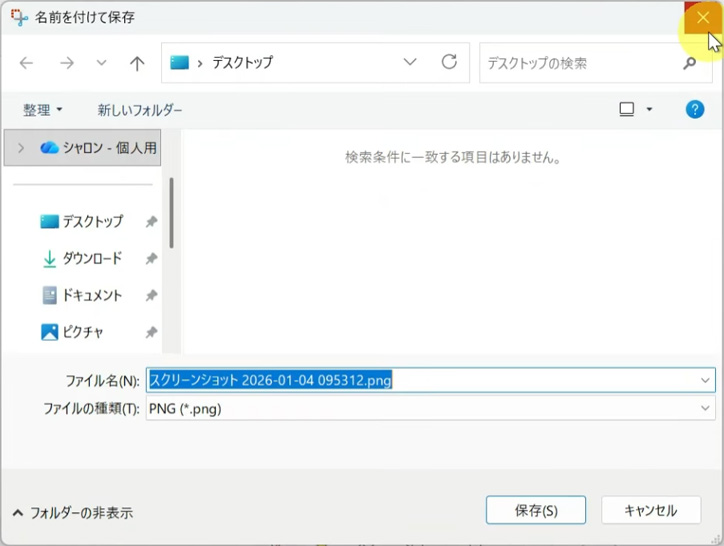
Task: Unpin Desktop using its pin icon
Action: tap(151, 221)
